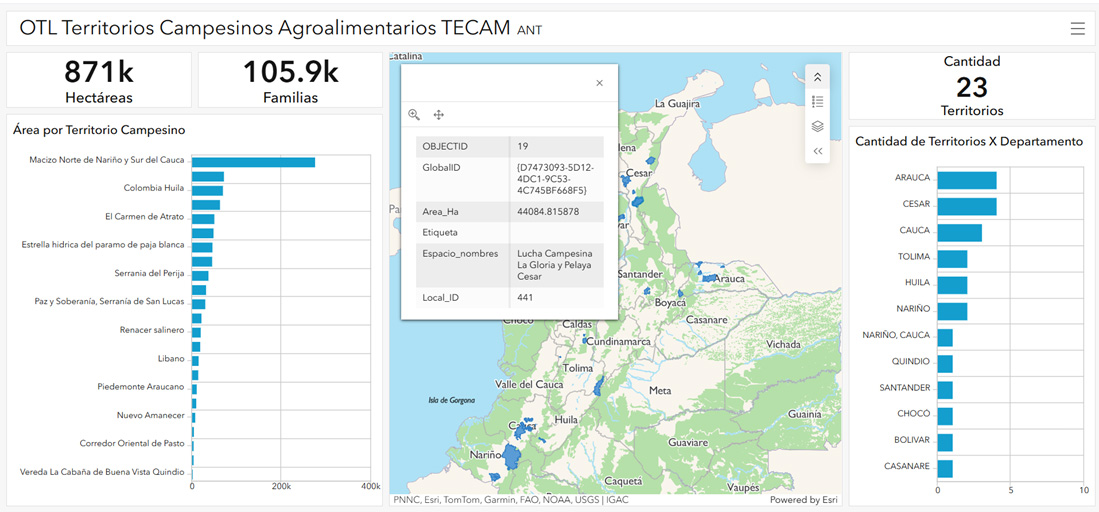
Task: Click the 105.9k Familias indicator card
Action: [x=290, y=80]
